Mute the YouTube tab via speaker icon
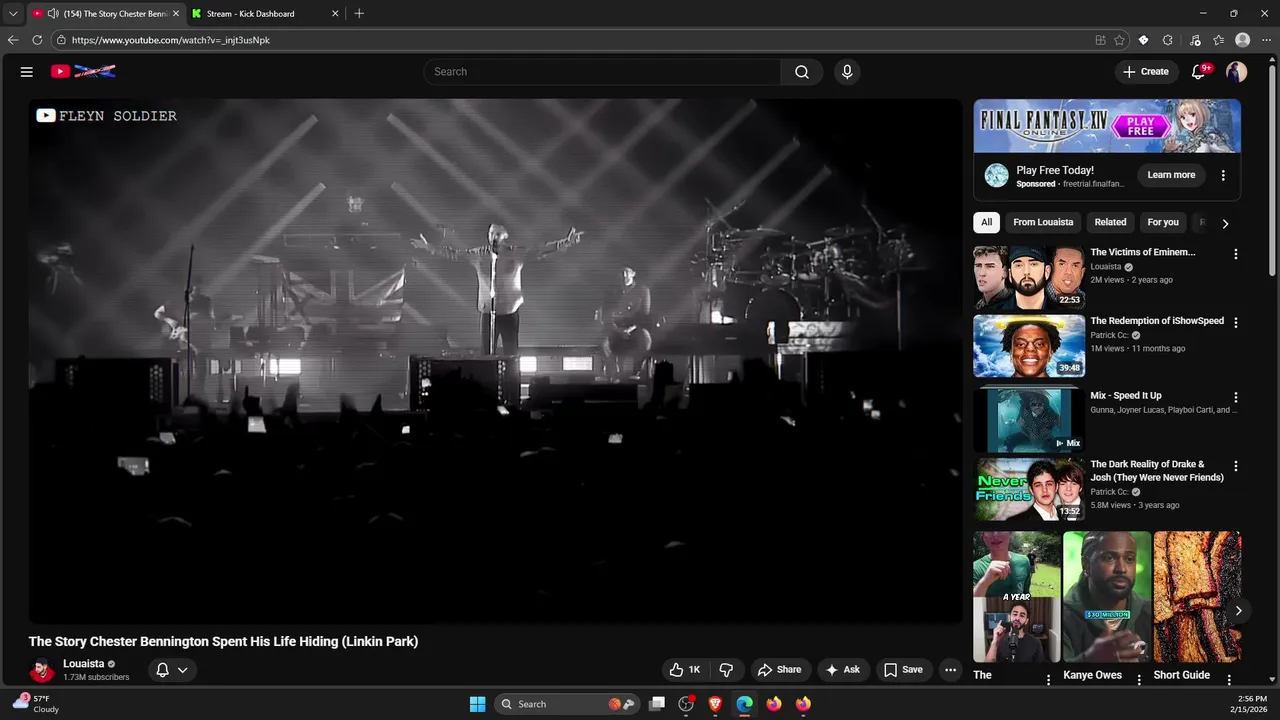The image size is (1280, 720). tap(52, 14)
